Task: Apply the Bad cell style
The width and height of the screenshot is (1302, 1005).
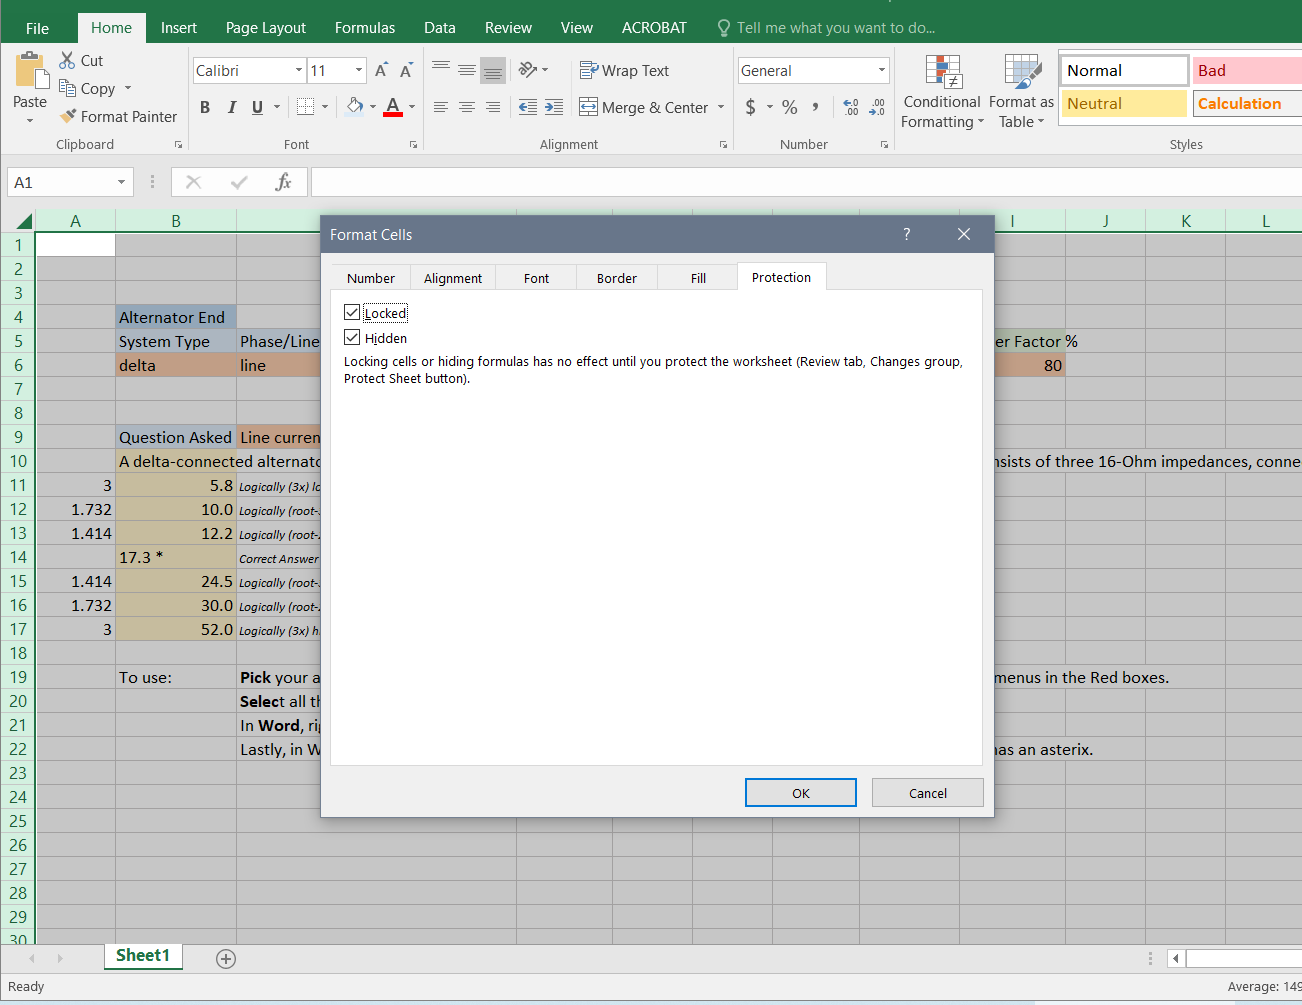Action: [x=1248, y=70]
